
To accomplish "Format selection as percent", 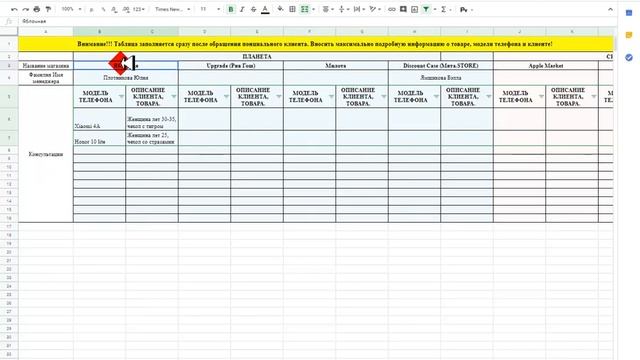I will [103, 9].
